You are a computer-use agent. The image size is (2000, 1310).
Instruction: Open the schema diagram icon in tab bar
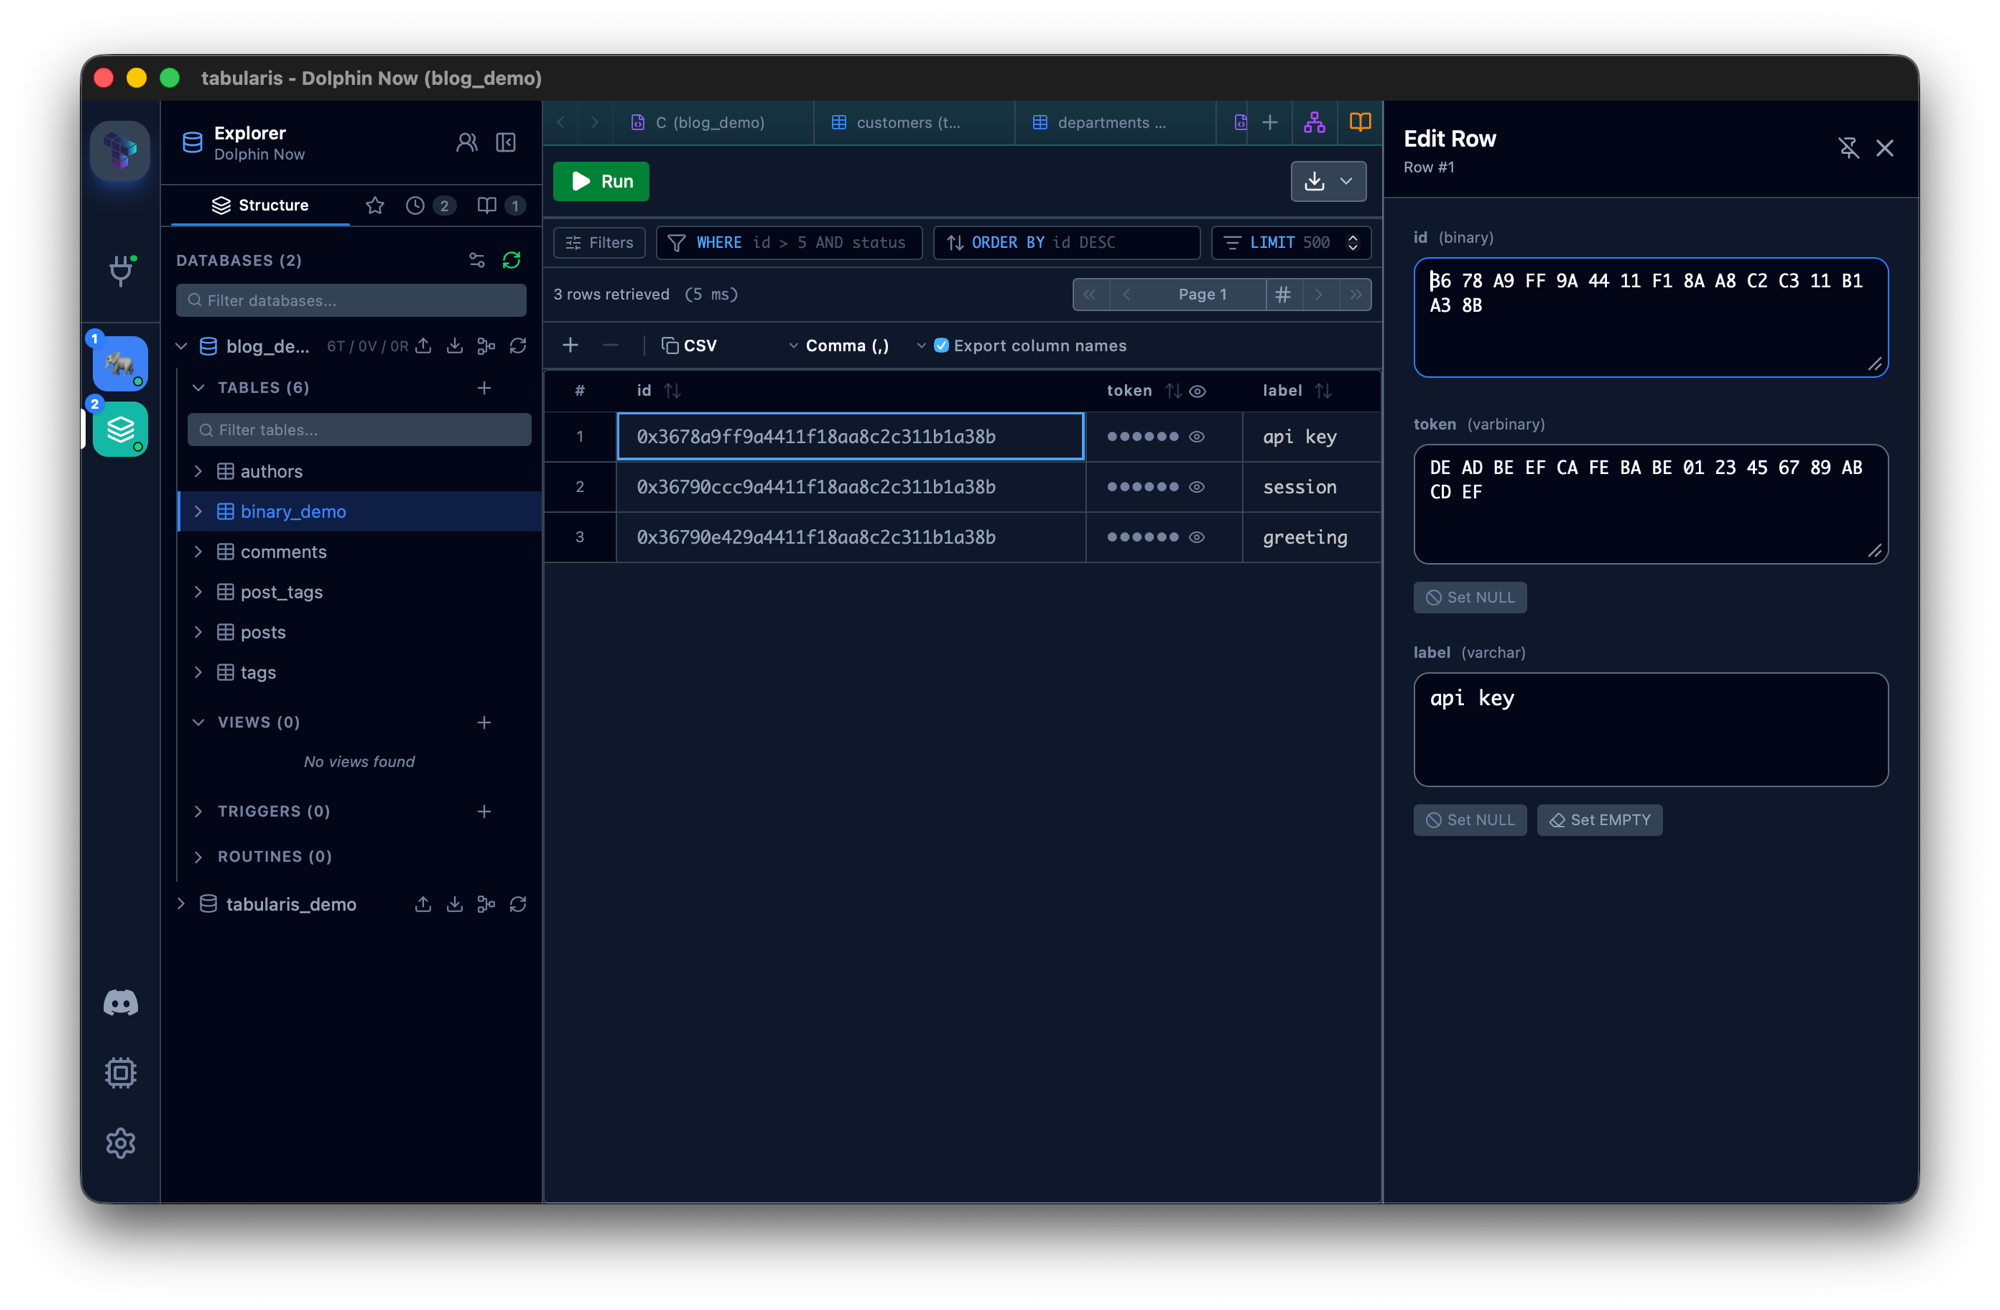(1314, 122)
